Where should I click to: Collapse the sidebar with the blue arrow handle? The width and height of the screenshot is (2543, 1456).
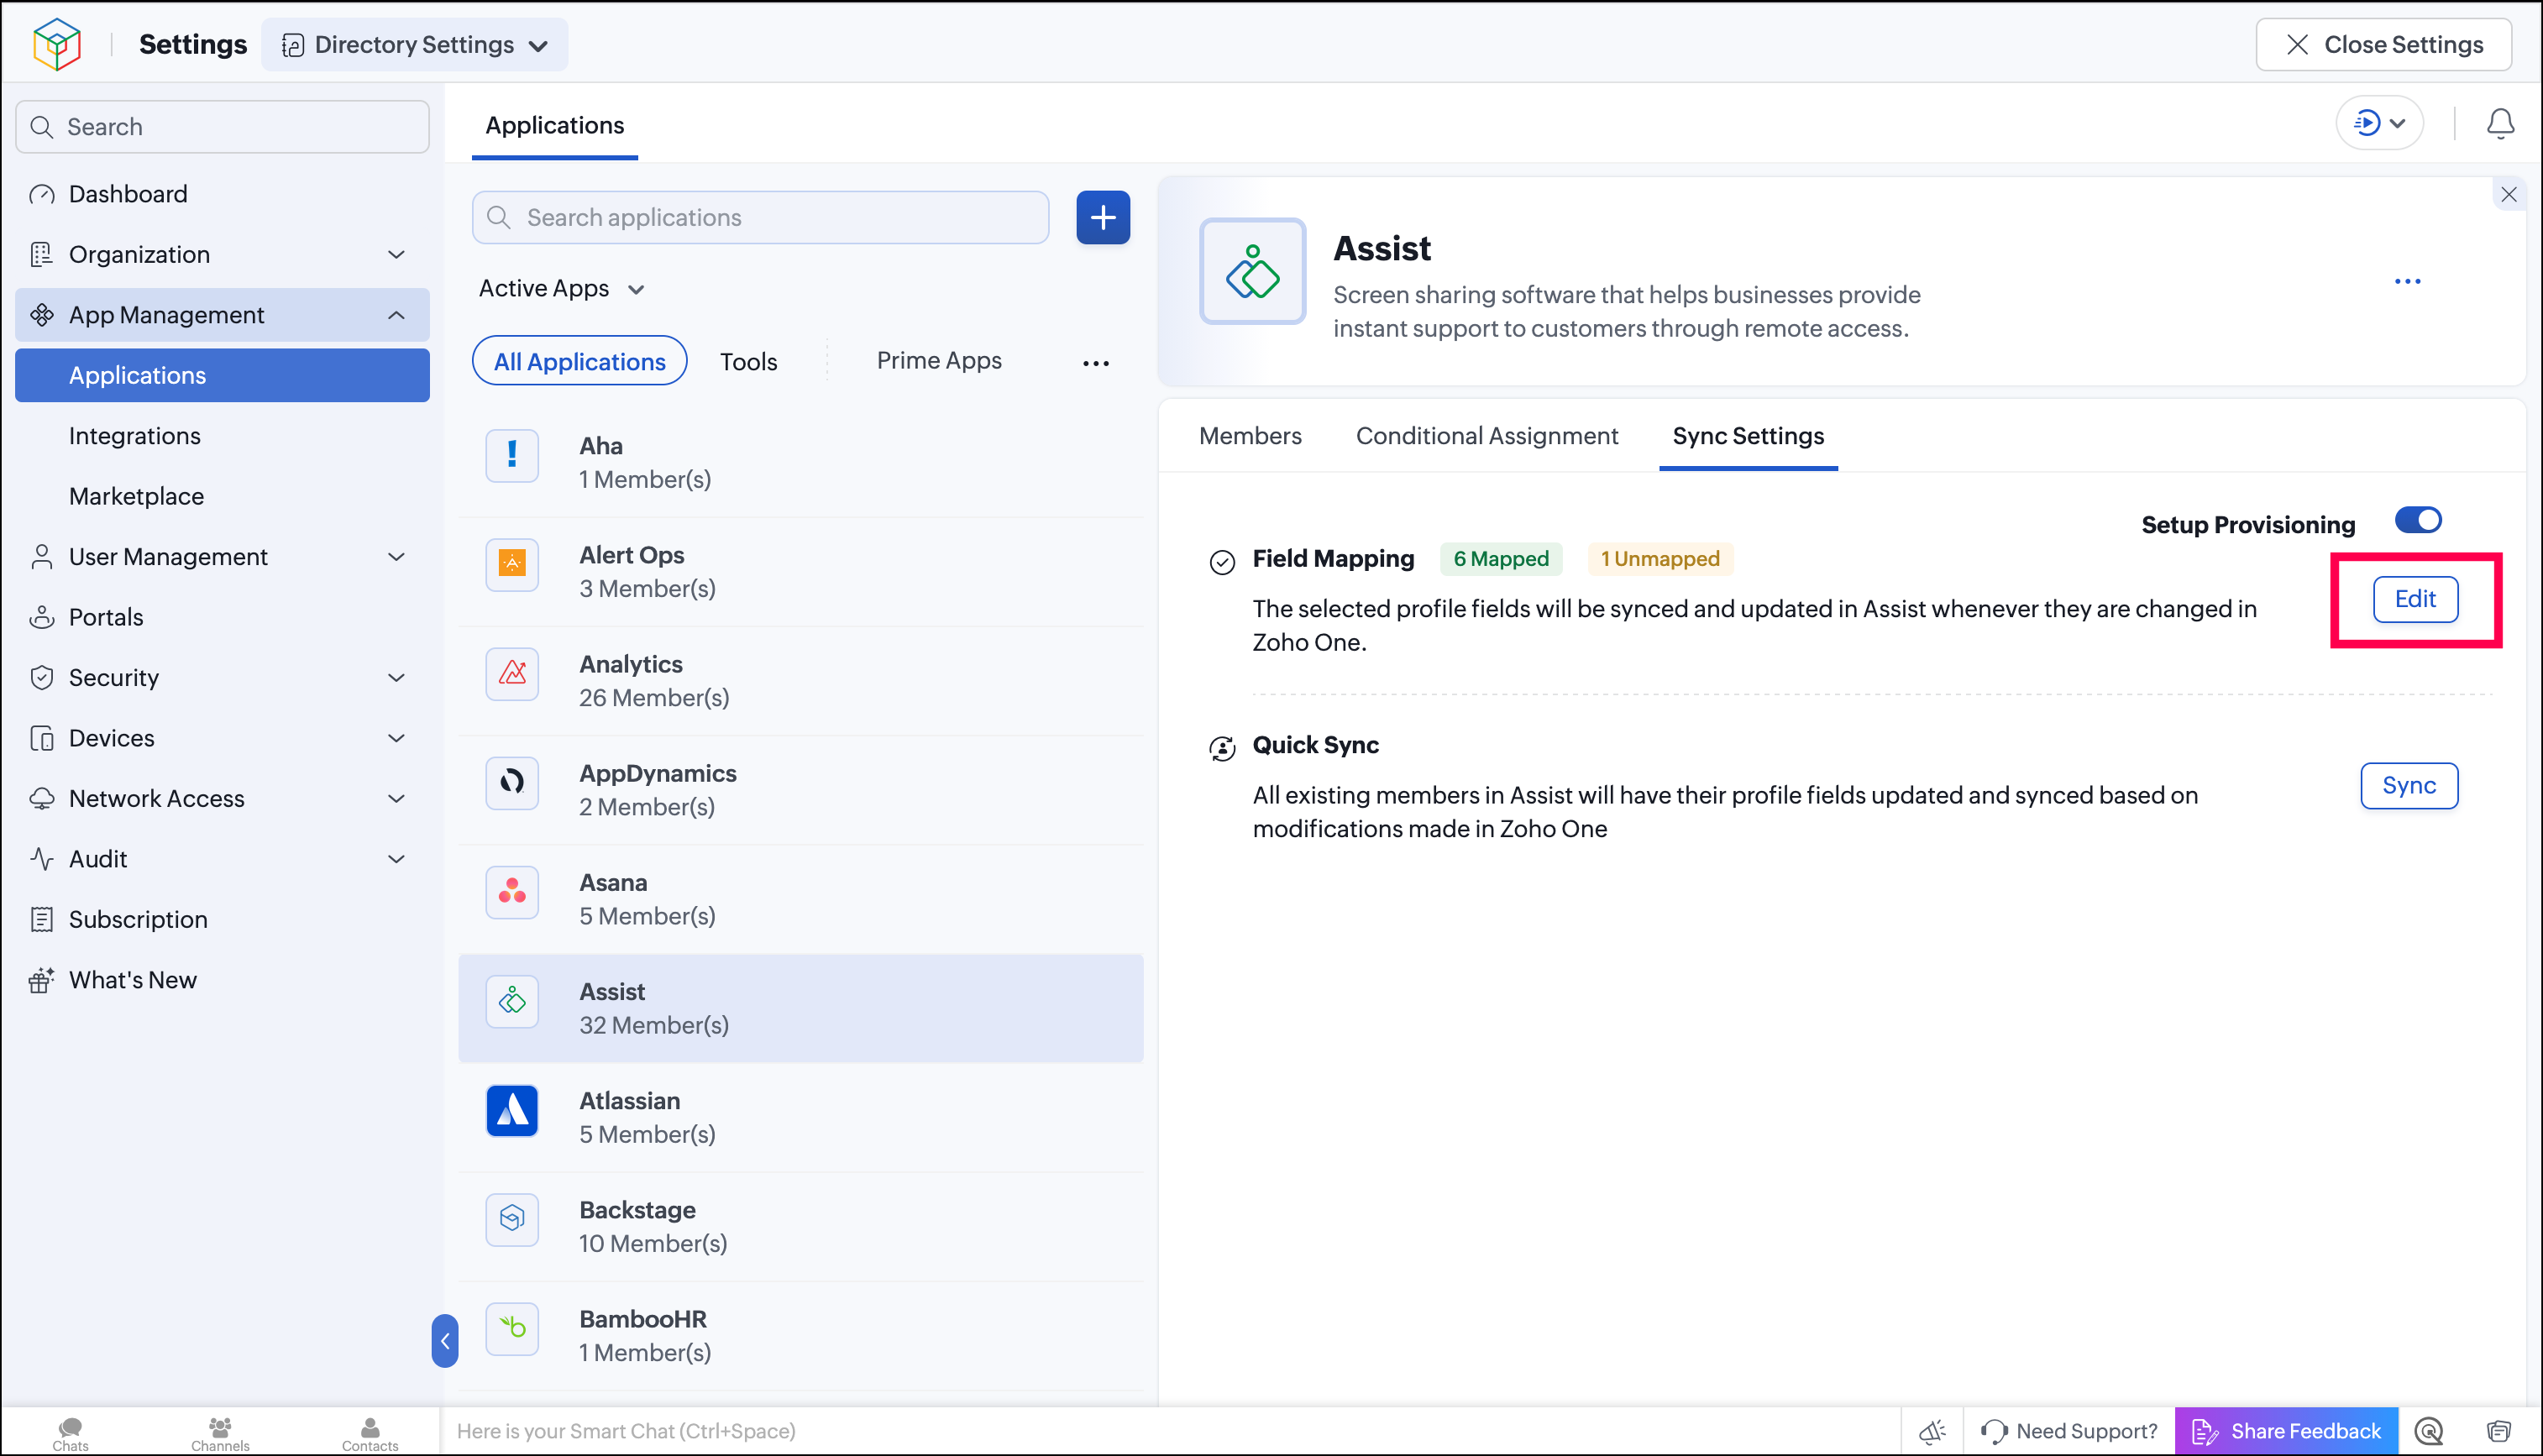[445, 1340]
